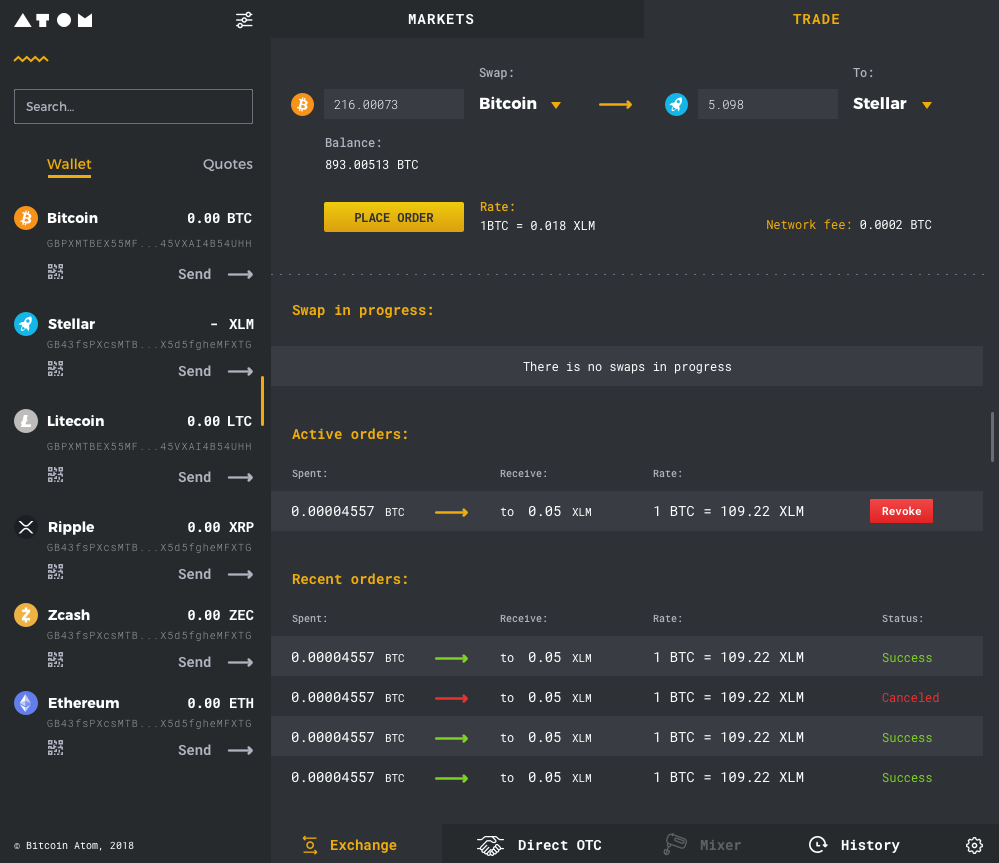Viewport: 999px width, 863px height.
Task: Click the Network fee 0.0002 BTC value
Action: tap(895, 225)
